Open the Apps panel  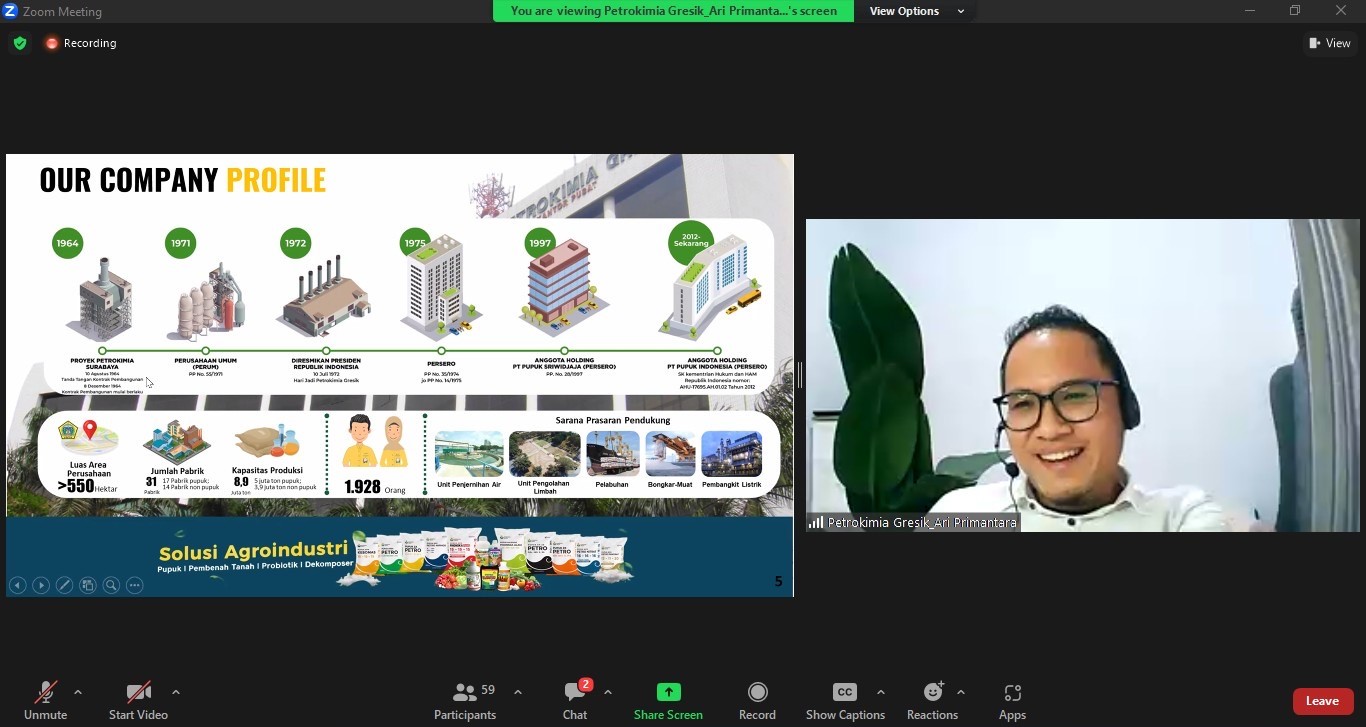click(1012, 701)
